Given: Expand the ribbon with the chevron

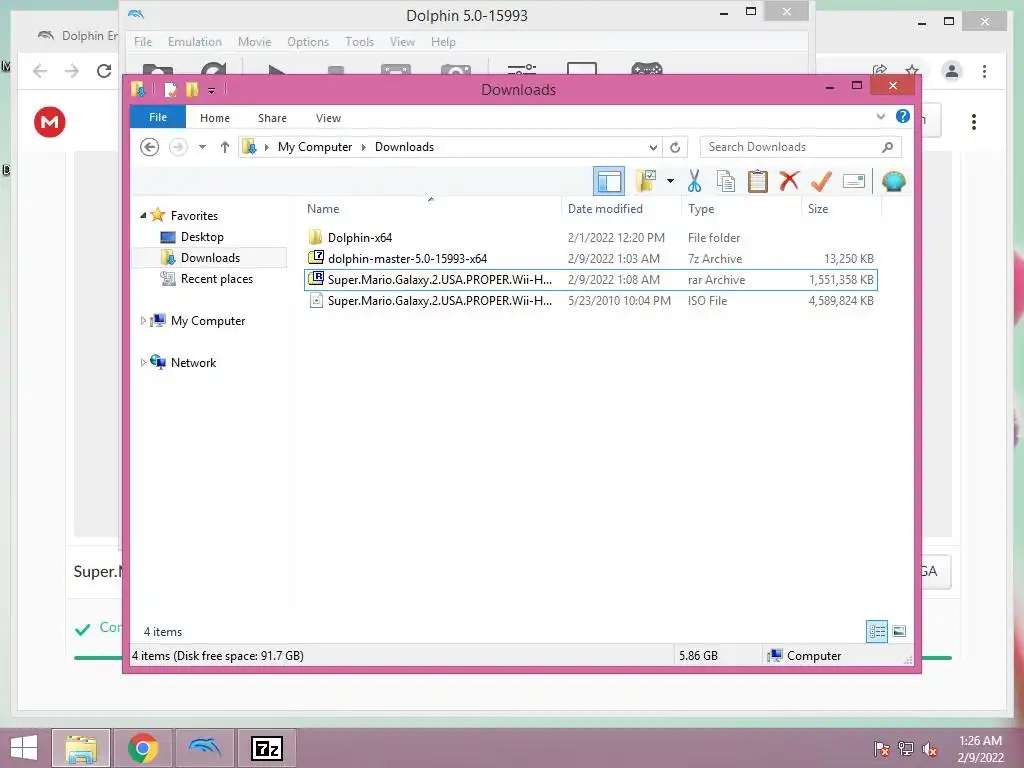Looking at the screenshot, I should [880, 117].
